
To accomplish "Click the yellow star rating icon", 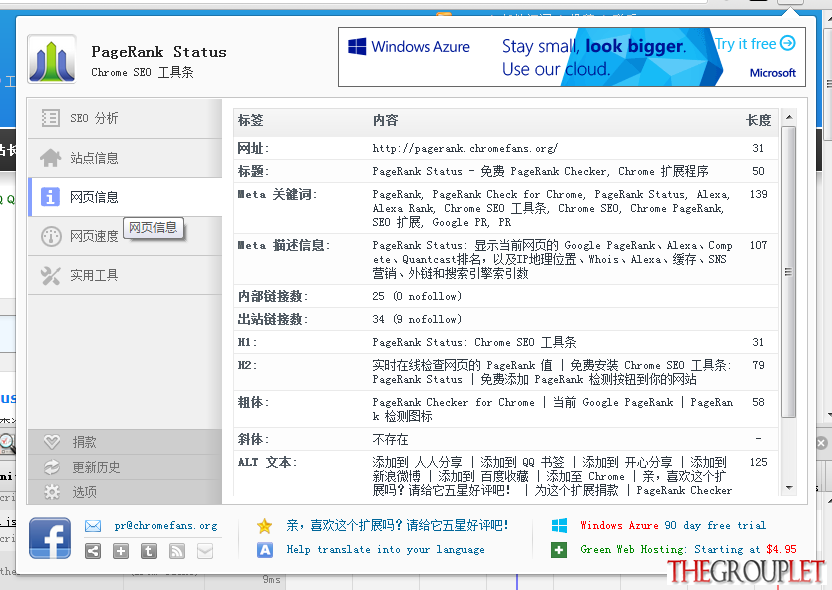I will tap(264, 526).
